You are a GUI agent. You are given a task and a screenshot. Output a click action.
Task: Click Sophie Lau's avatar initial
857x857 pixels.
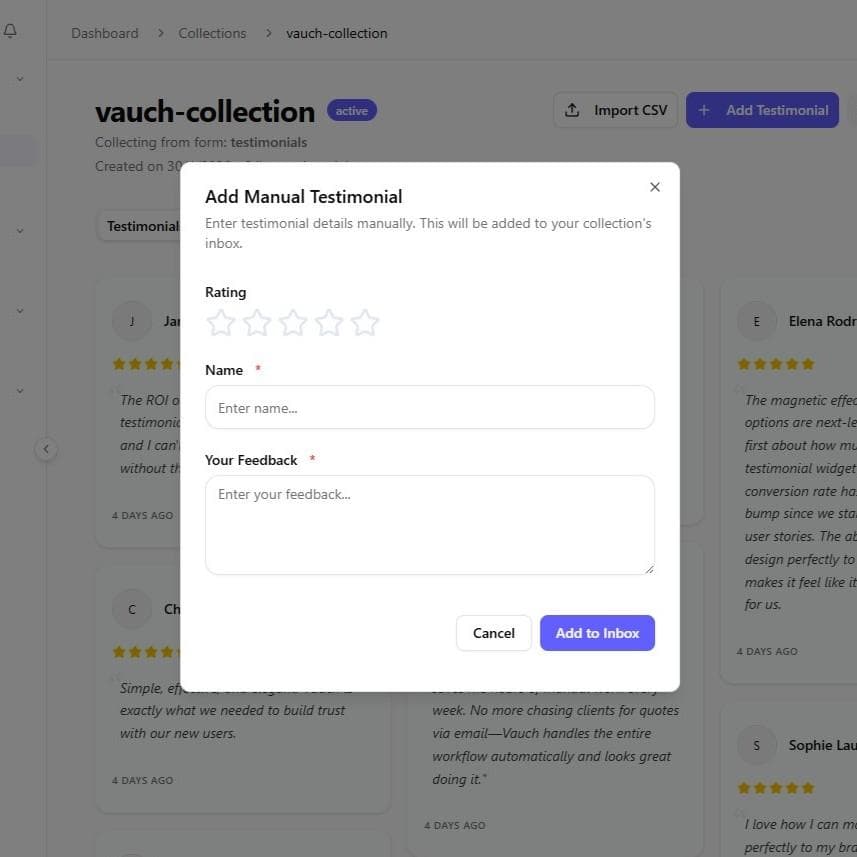(x=757, y=745)
